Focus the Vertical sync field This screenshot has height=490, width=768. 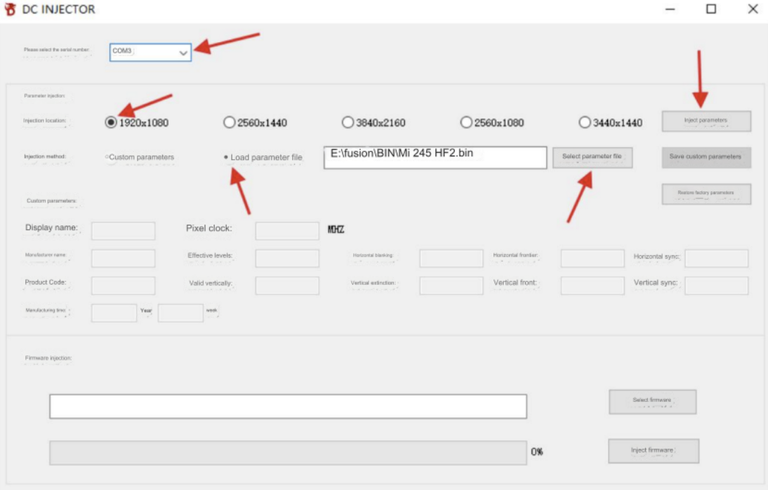click(717, 286)
